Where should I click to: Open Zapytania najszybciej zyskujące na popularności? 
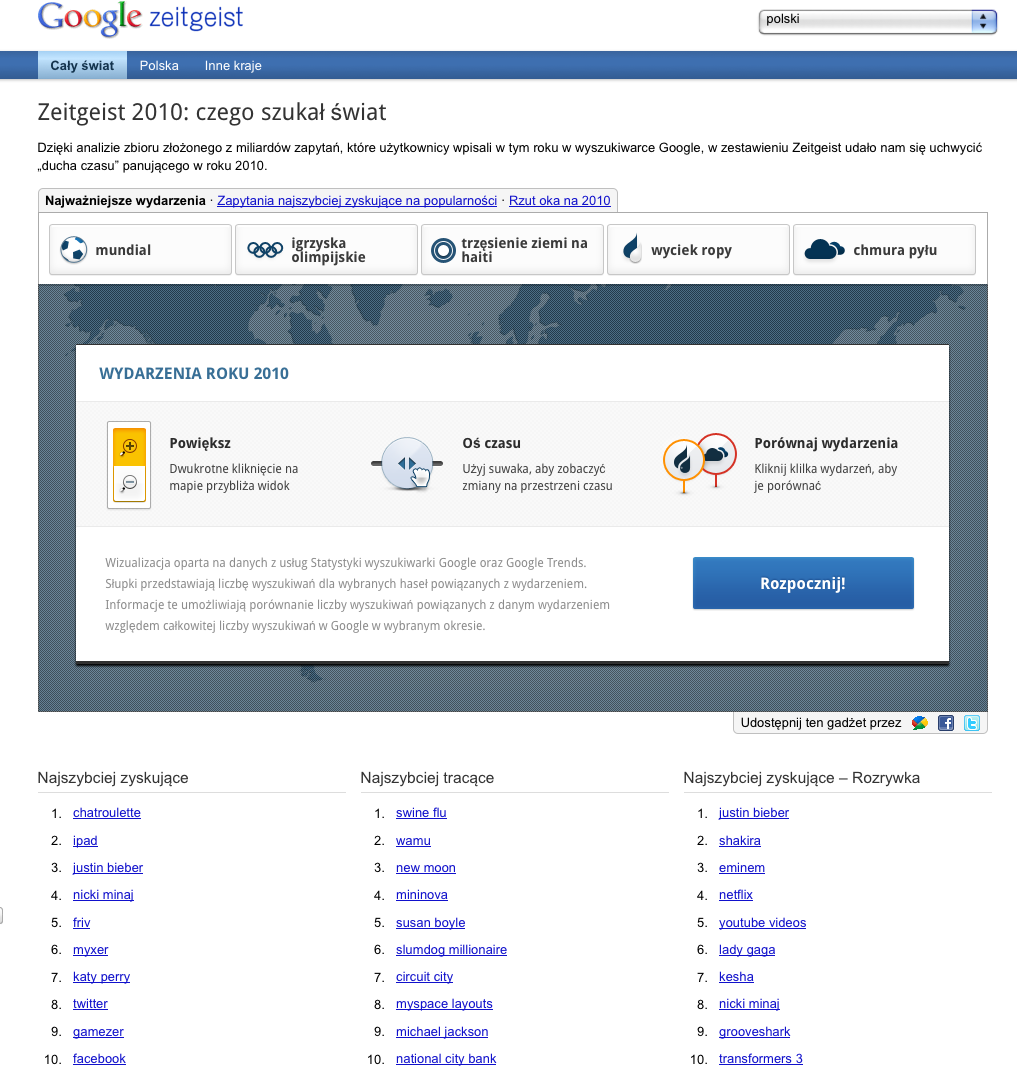357,201
